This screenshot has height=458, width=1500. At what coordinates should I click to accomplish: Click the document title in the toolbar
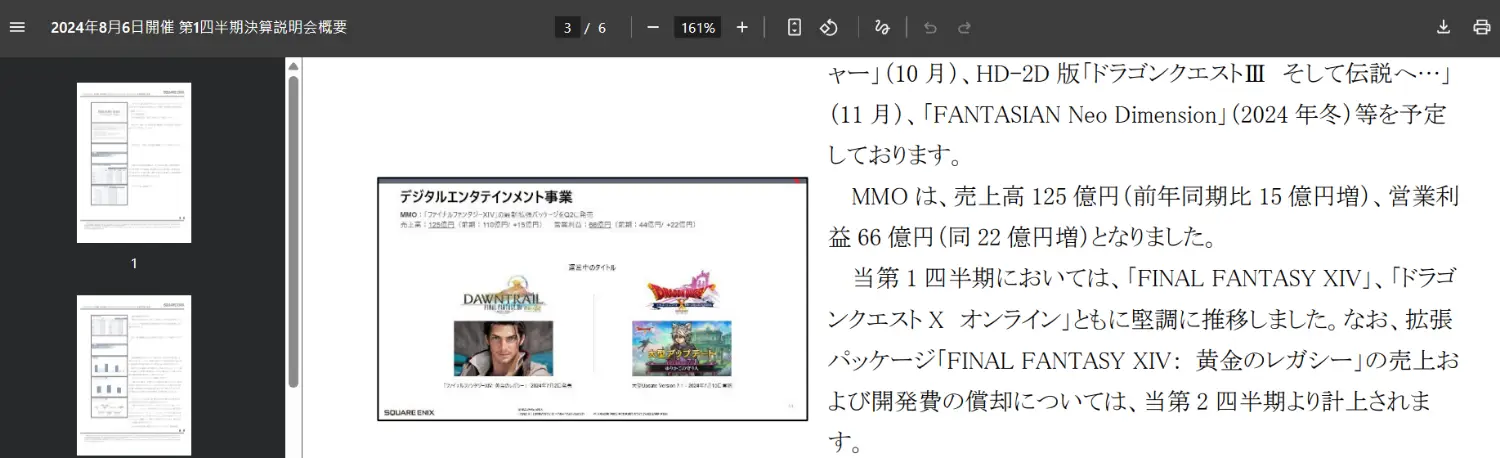tap(199, 27)
